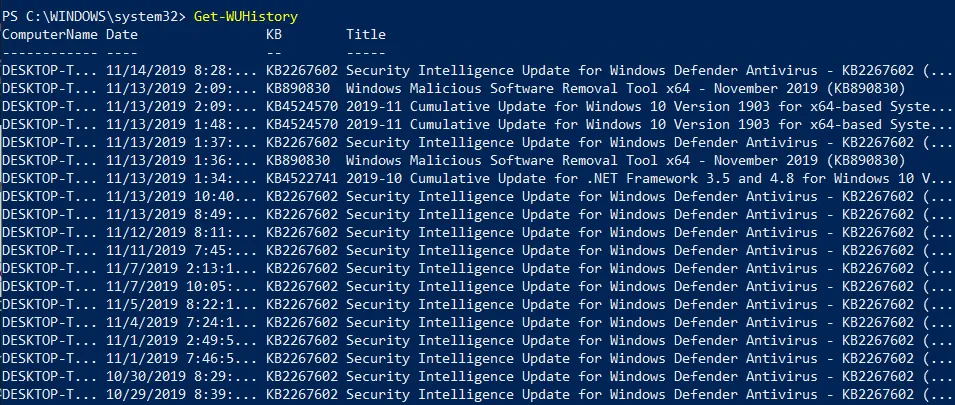This screenshot has height=405, width=955.
Task: Select the .NET Framework 3.5 and 4.8 update title
Action: point(649,178)
